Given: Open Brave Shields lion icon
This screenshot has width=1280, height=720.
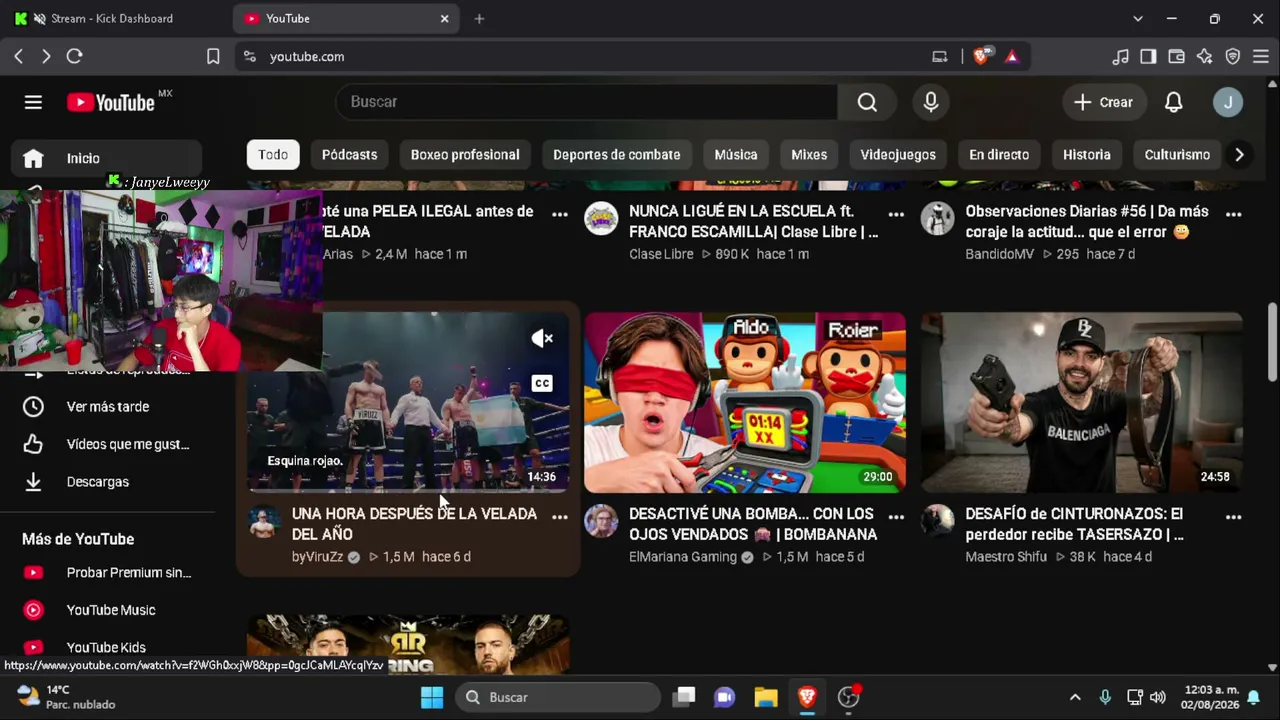Looking at the screenshot, I should (981, 57).
